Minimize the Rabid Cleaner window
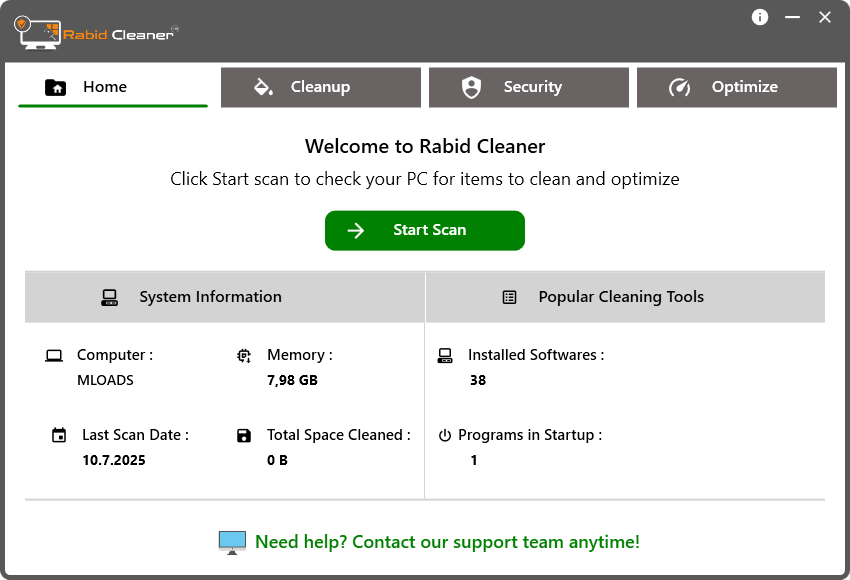This screenshot has height=580, width=850. [x=792, y=17]
